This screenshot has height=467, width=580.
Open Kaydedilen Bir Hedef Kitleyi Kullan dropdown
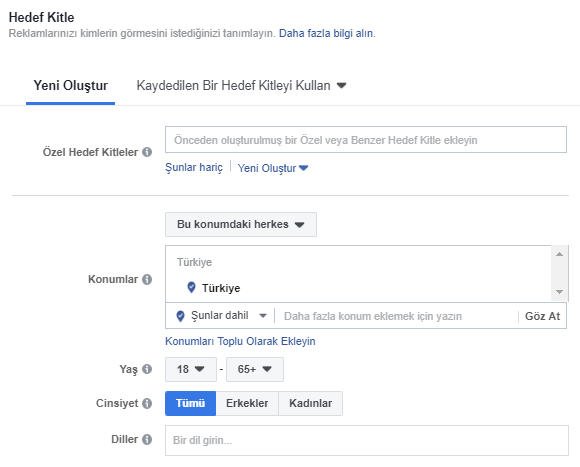click(x=241, y=85)
